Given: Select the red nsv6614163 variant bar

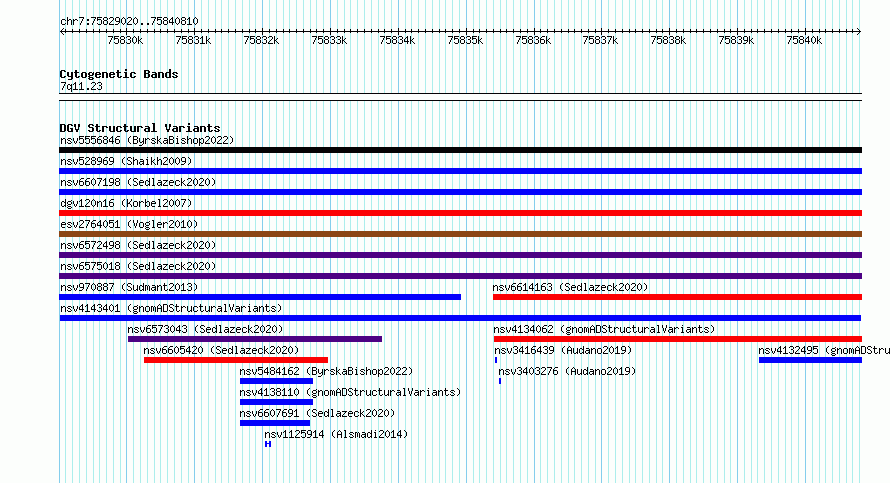Looking at the screenshot, I should point(677,297).
